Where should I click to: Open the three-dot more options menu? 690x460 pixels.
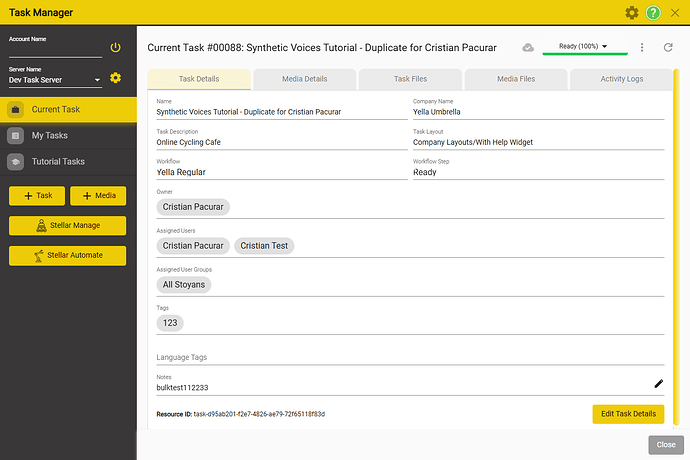pyautogui.click(x=642, y=47)
